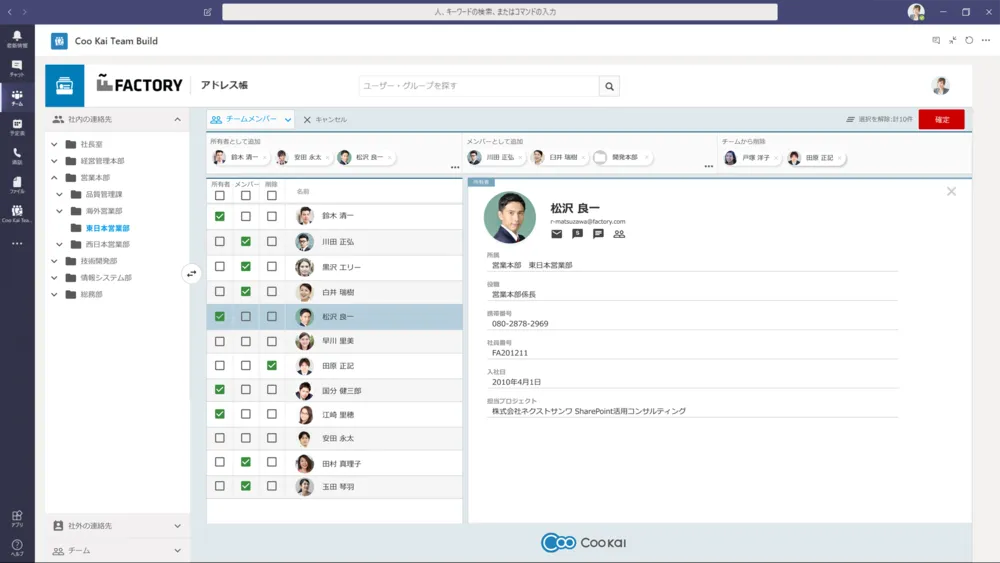Click the search magnifier button
The image size is (1000, 563).
(x=609, y=86)
